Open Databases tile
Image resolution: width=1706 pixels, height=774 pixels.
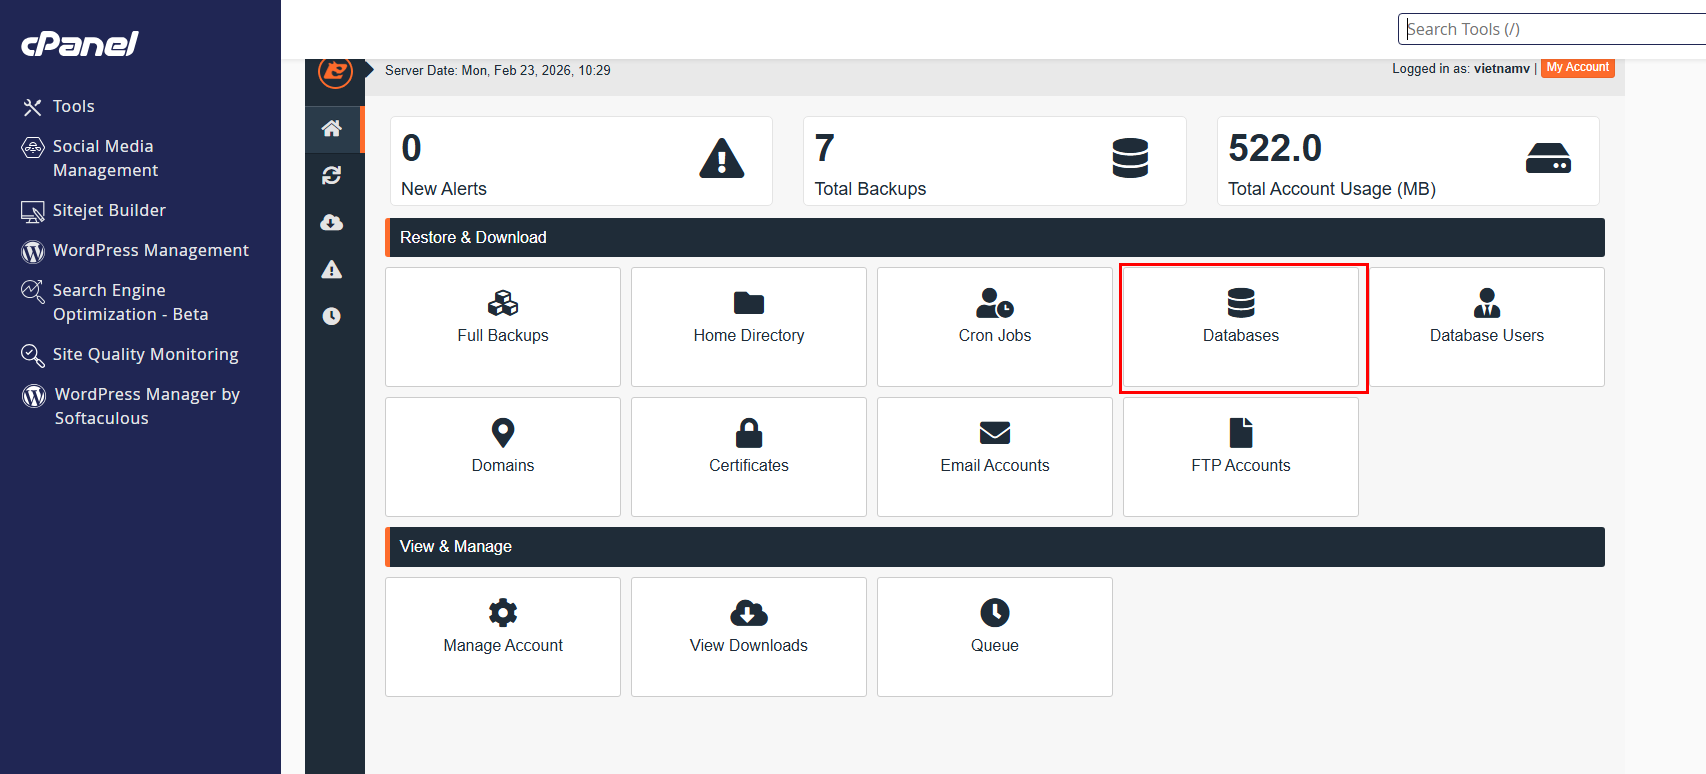(x=1241, y=327)
